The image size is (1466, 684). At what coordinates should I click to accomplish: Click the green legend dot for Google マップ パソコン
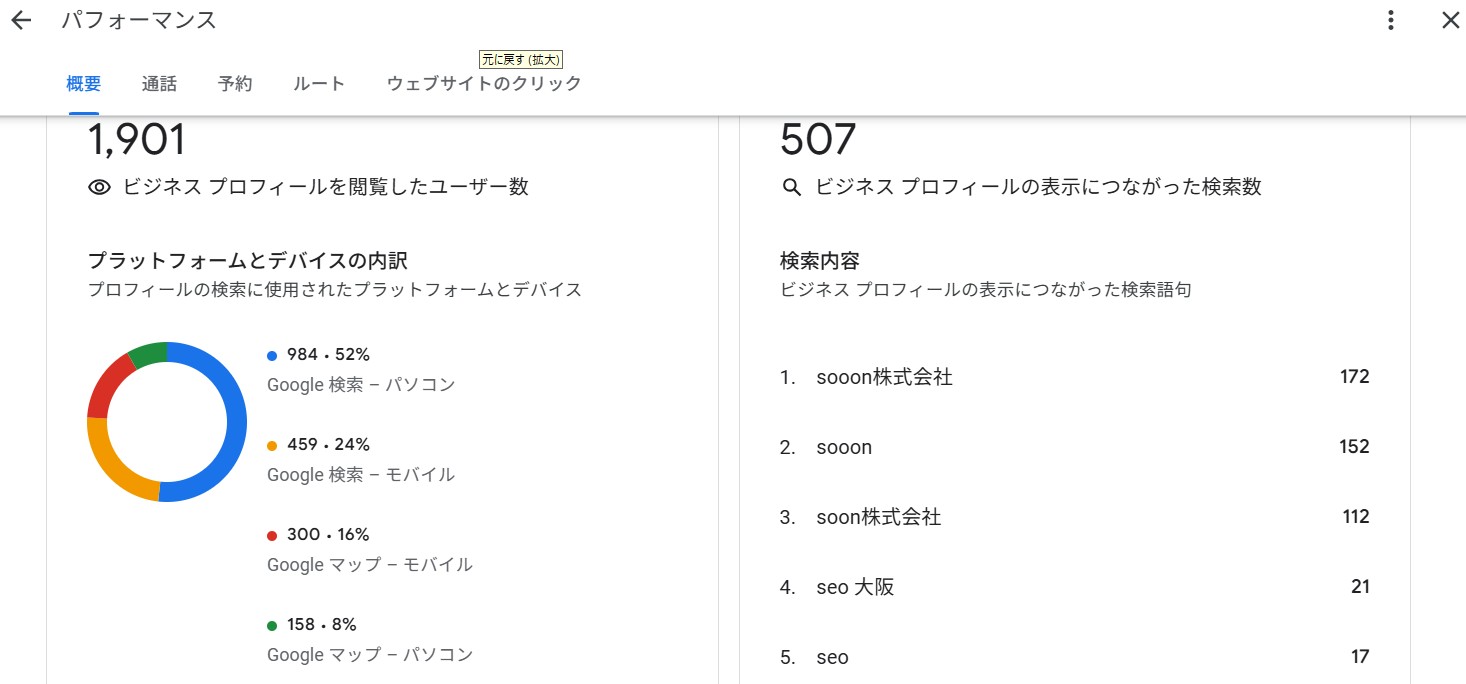pos(270,624)
